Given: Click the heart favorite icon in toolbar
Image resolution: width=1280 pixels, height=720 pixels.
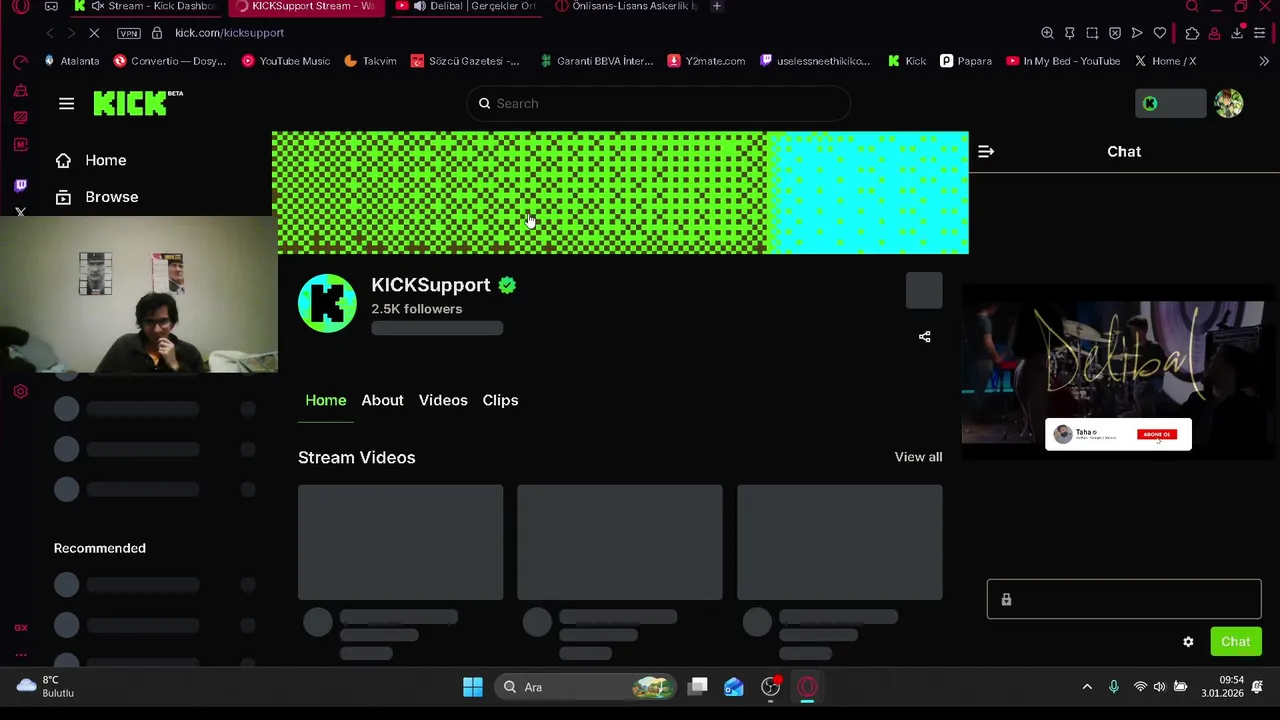Looking at the screenshot, I should point(1160,33).
